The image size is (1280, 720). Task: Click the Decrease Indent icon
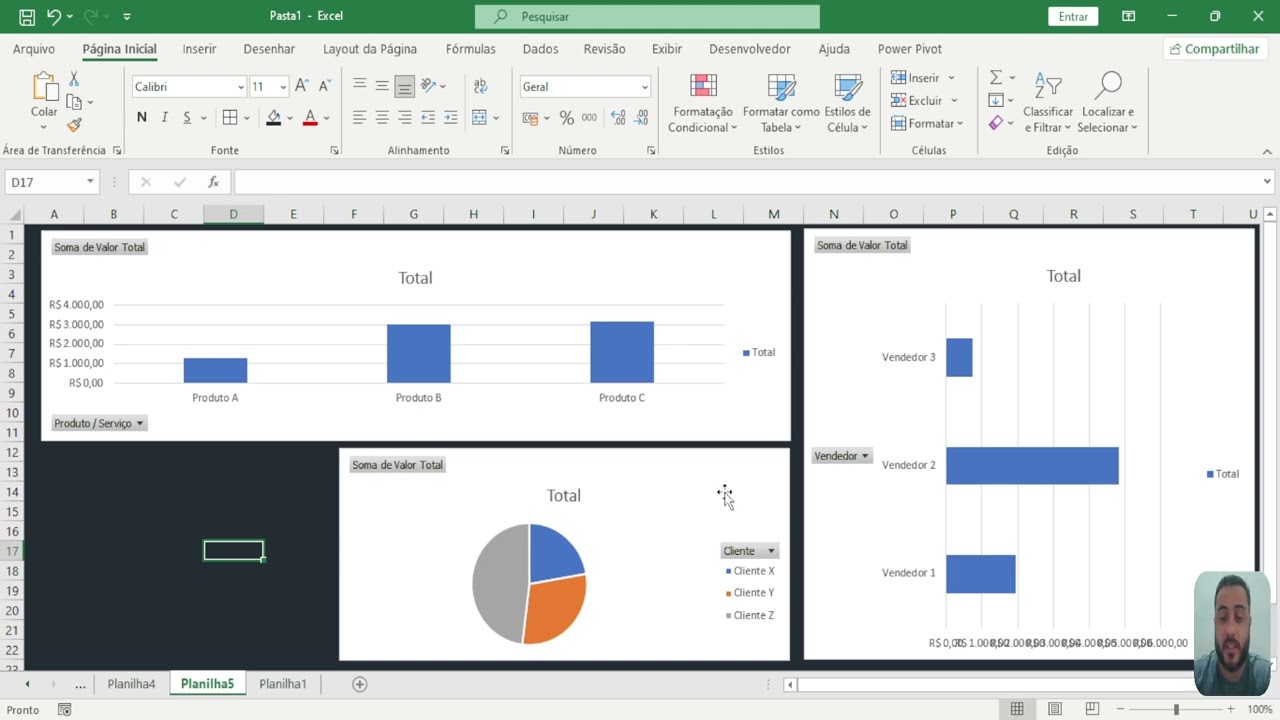tap(428, 118)
